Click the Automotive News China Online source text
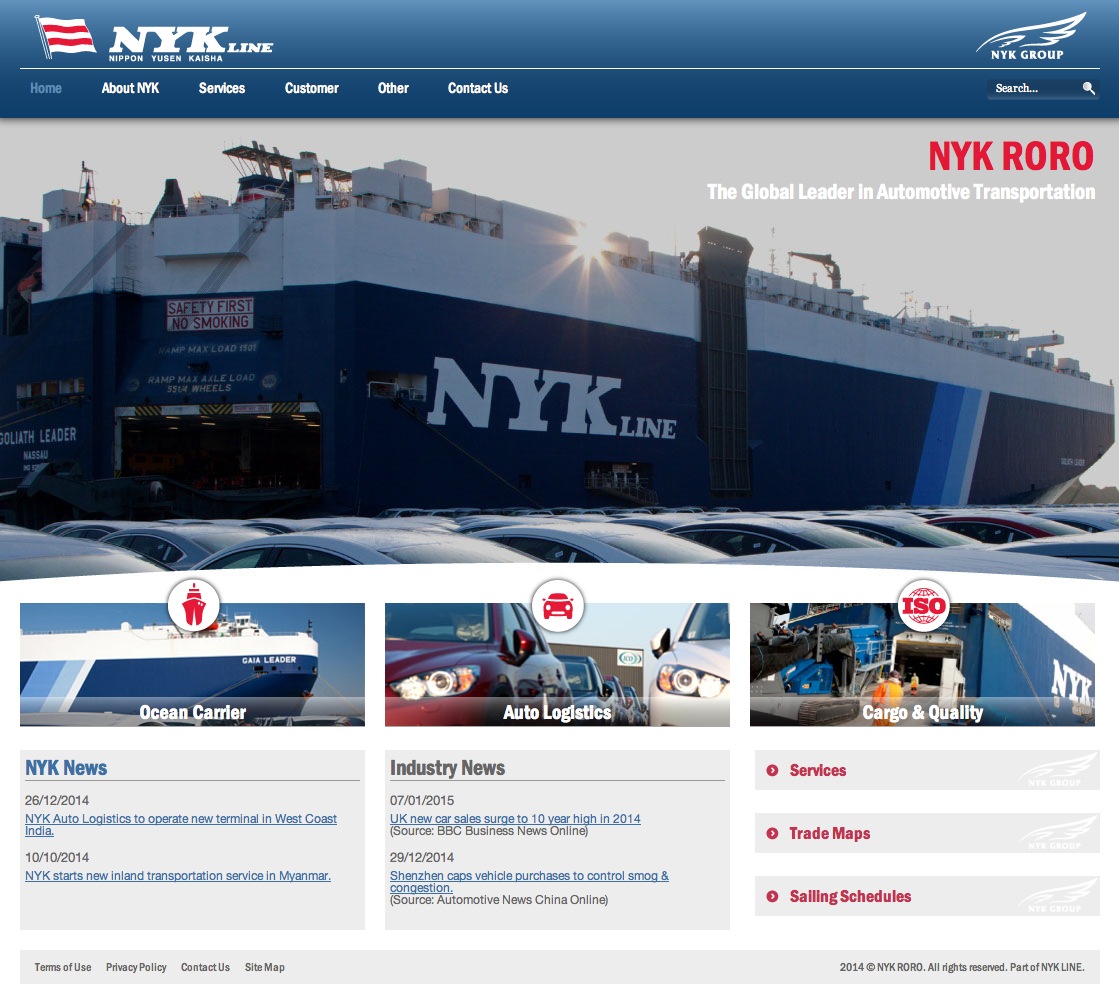This screenshot has width=1119, height=1002. (499, 900)
